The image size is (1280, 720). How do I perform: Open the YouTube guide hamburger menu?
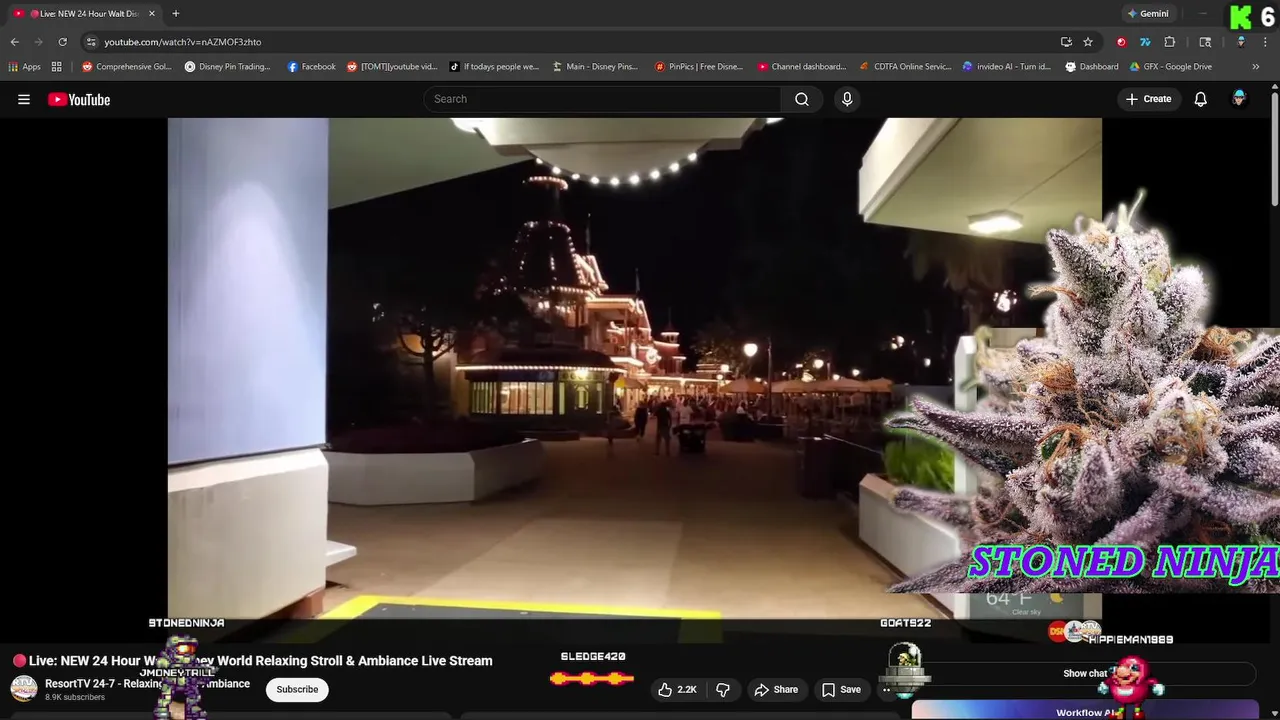click(24, 99)
